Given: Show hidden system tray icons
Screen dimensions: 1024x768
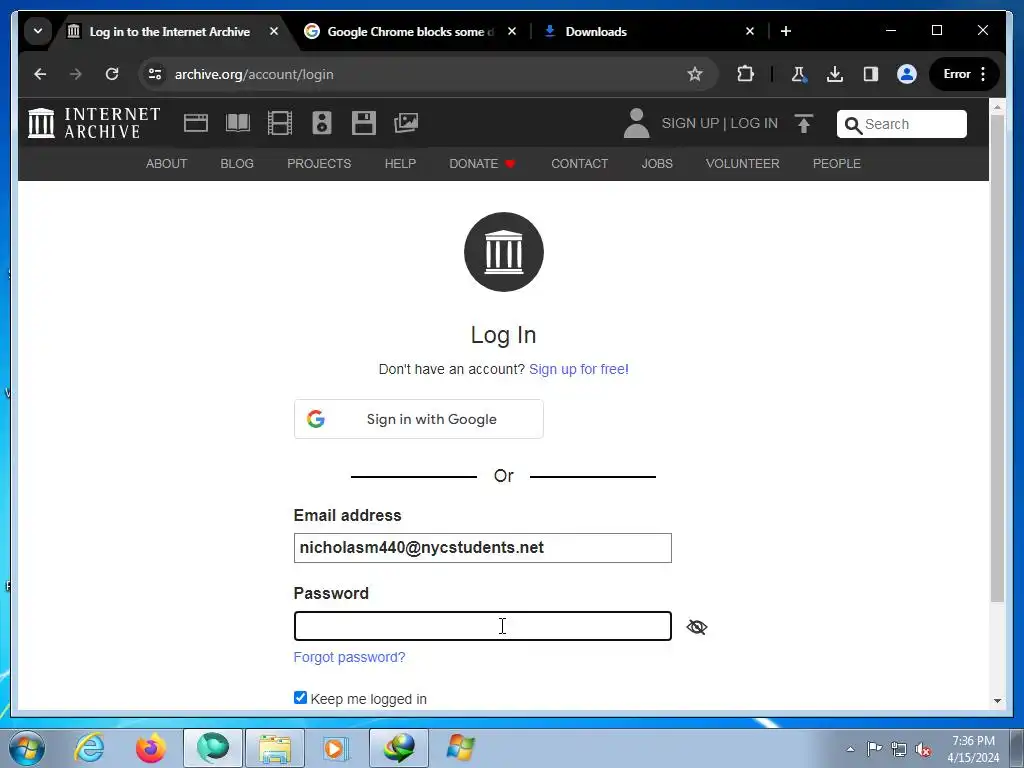Looking at the screenshot, I should click(x=850, y=749).
